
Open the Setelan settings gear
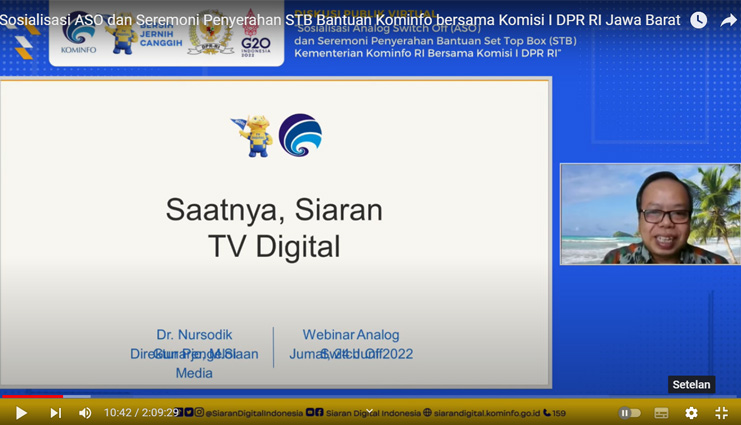point(691,413)
